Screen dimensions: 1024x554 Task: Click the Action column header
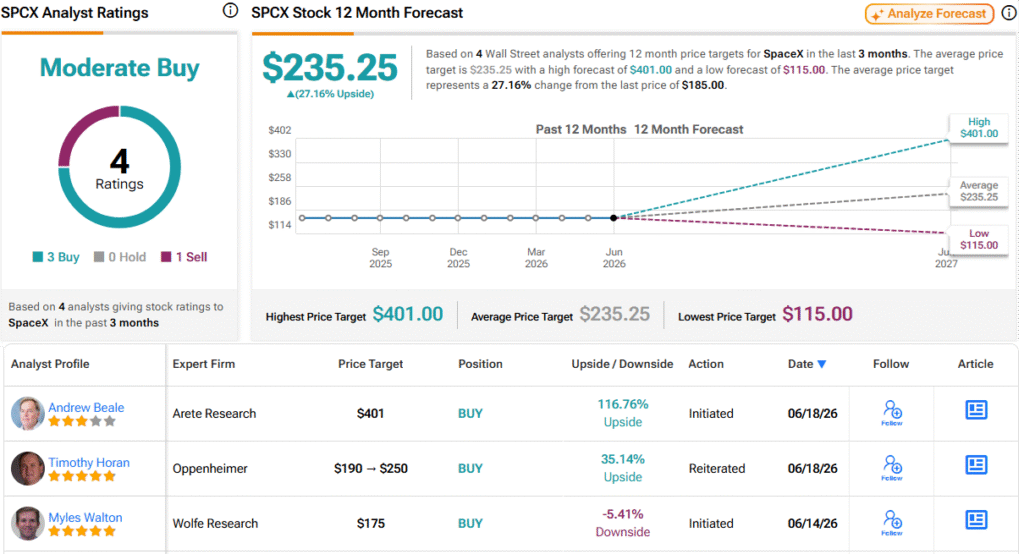point(706,364)
